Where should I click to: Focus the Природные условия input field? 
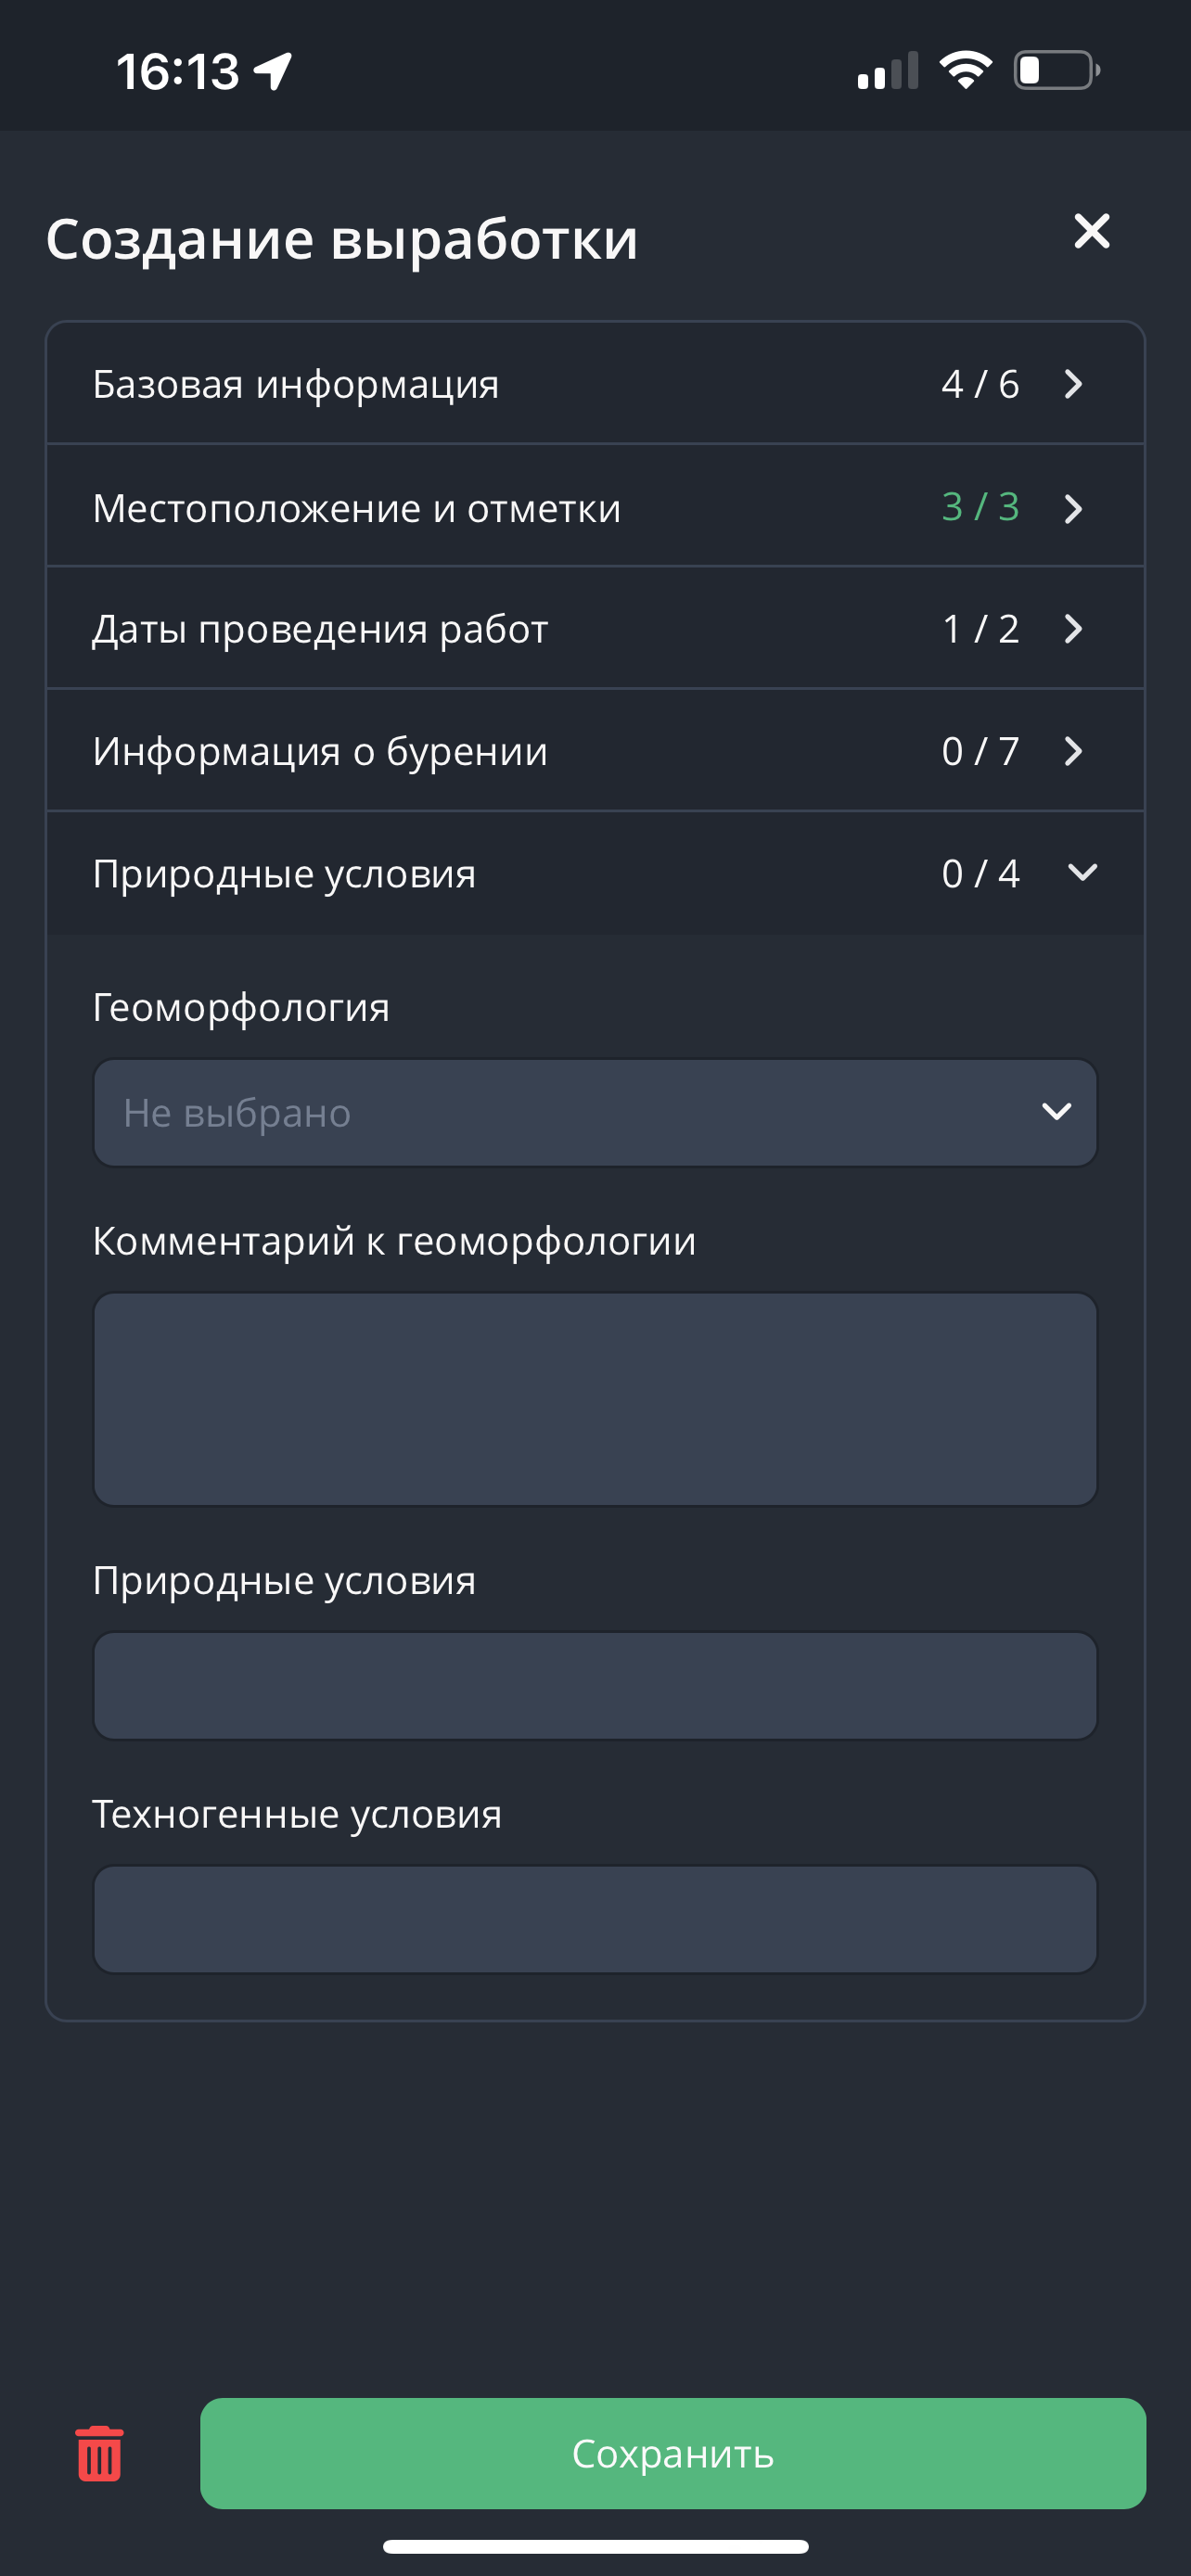[595, 1685]
